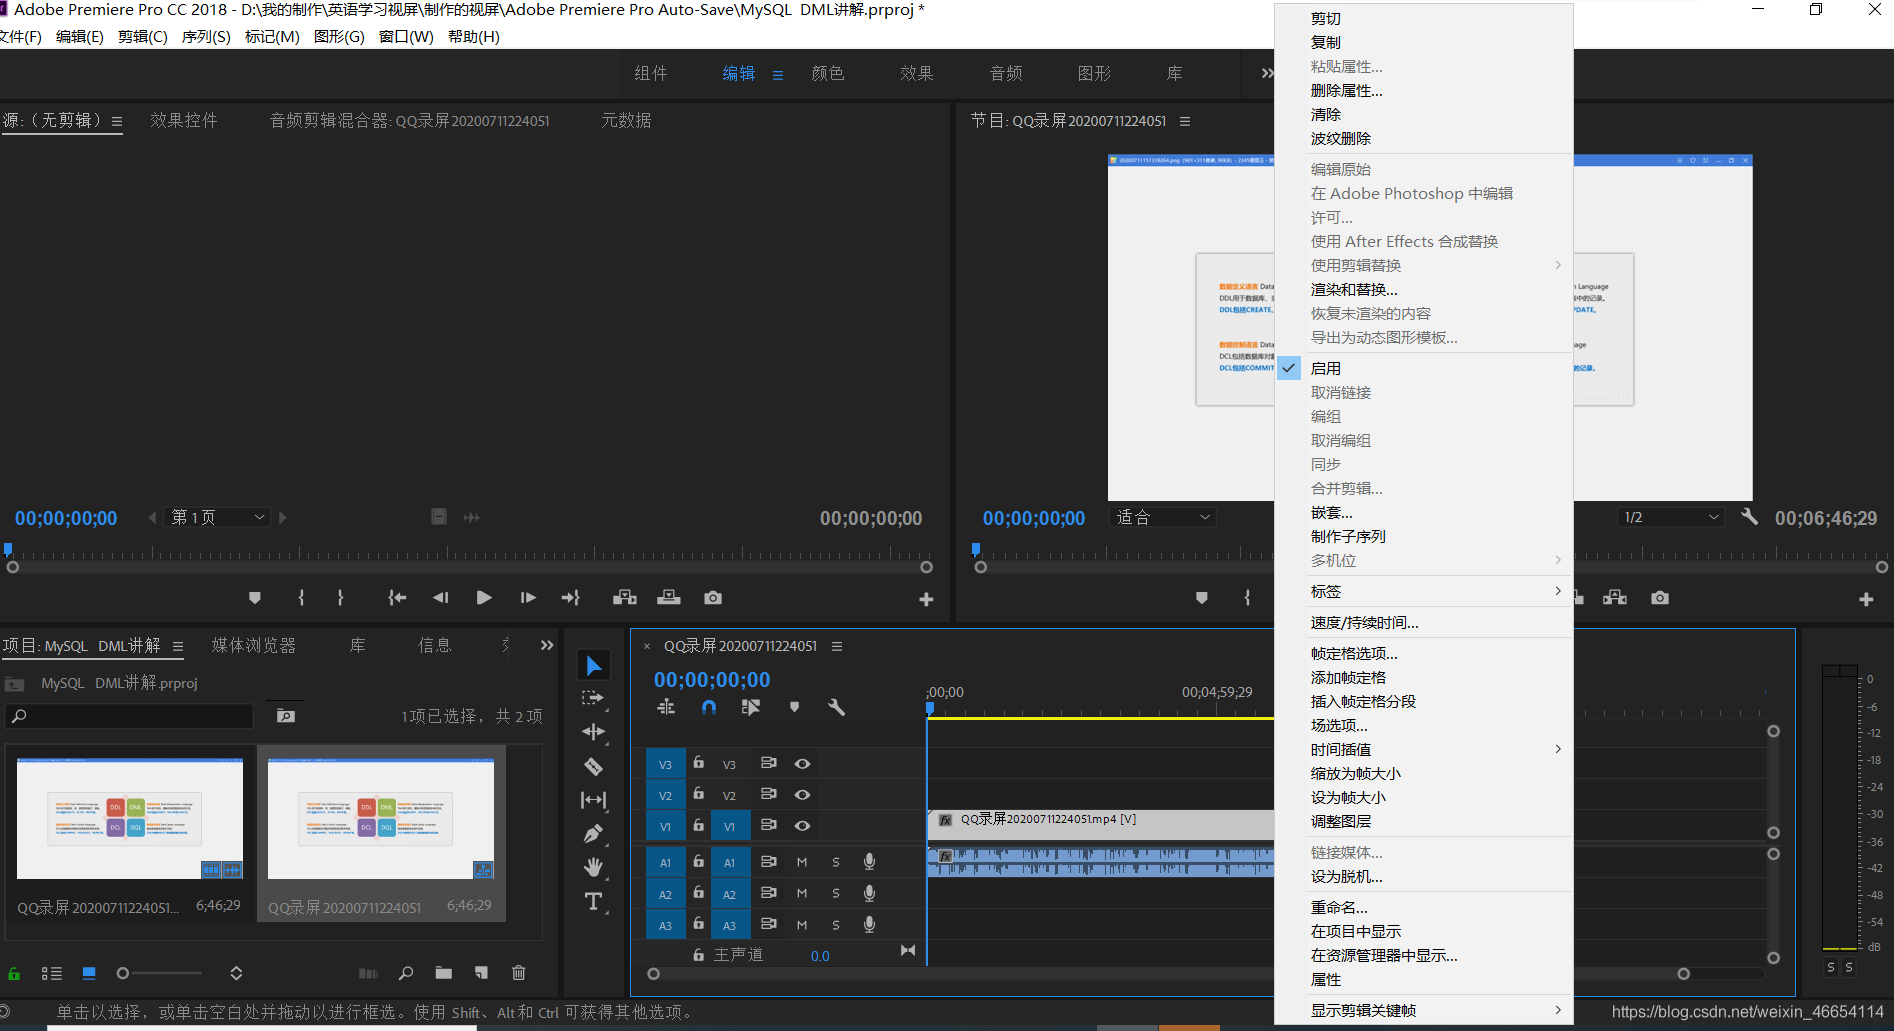Open Source monitor page dropdown 第1页
The image size is (1894, 1031).
218,517
